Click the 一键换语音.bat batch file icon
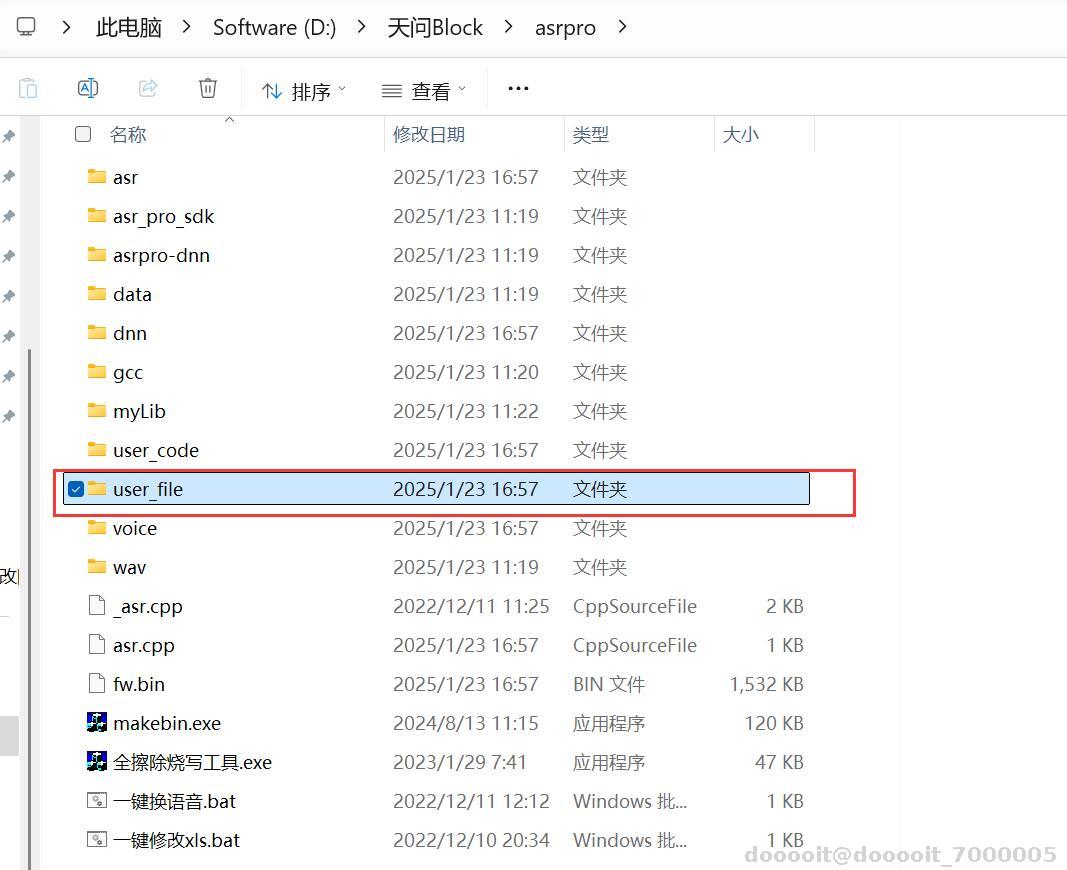Screen dimensions: 1067x870 (x=97, y=800)
